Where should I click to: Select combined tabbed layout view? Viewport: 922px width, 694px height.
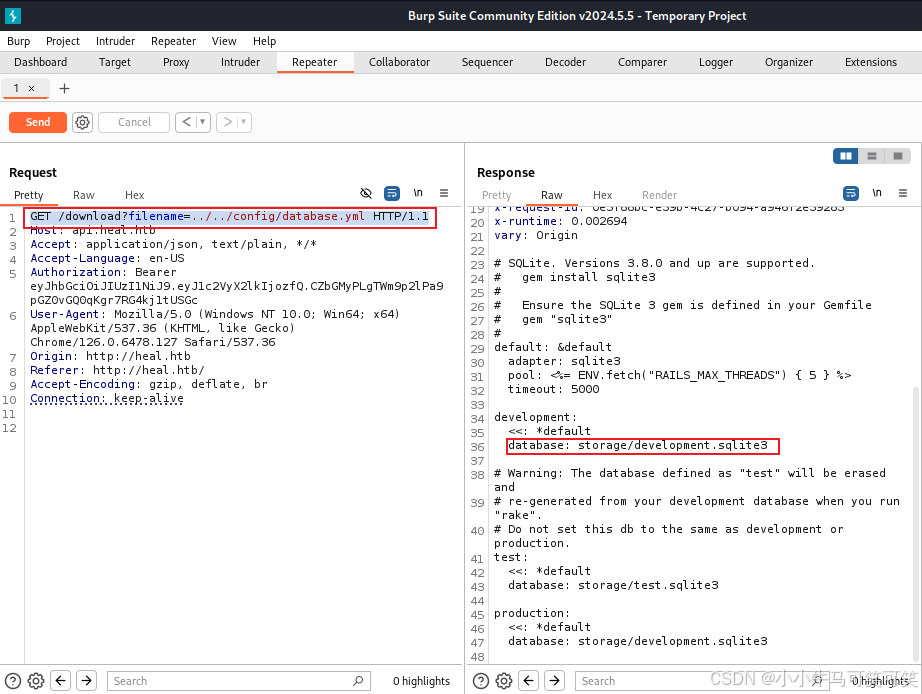tap(898, 156)
